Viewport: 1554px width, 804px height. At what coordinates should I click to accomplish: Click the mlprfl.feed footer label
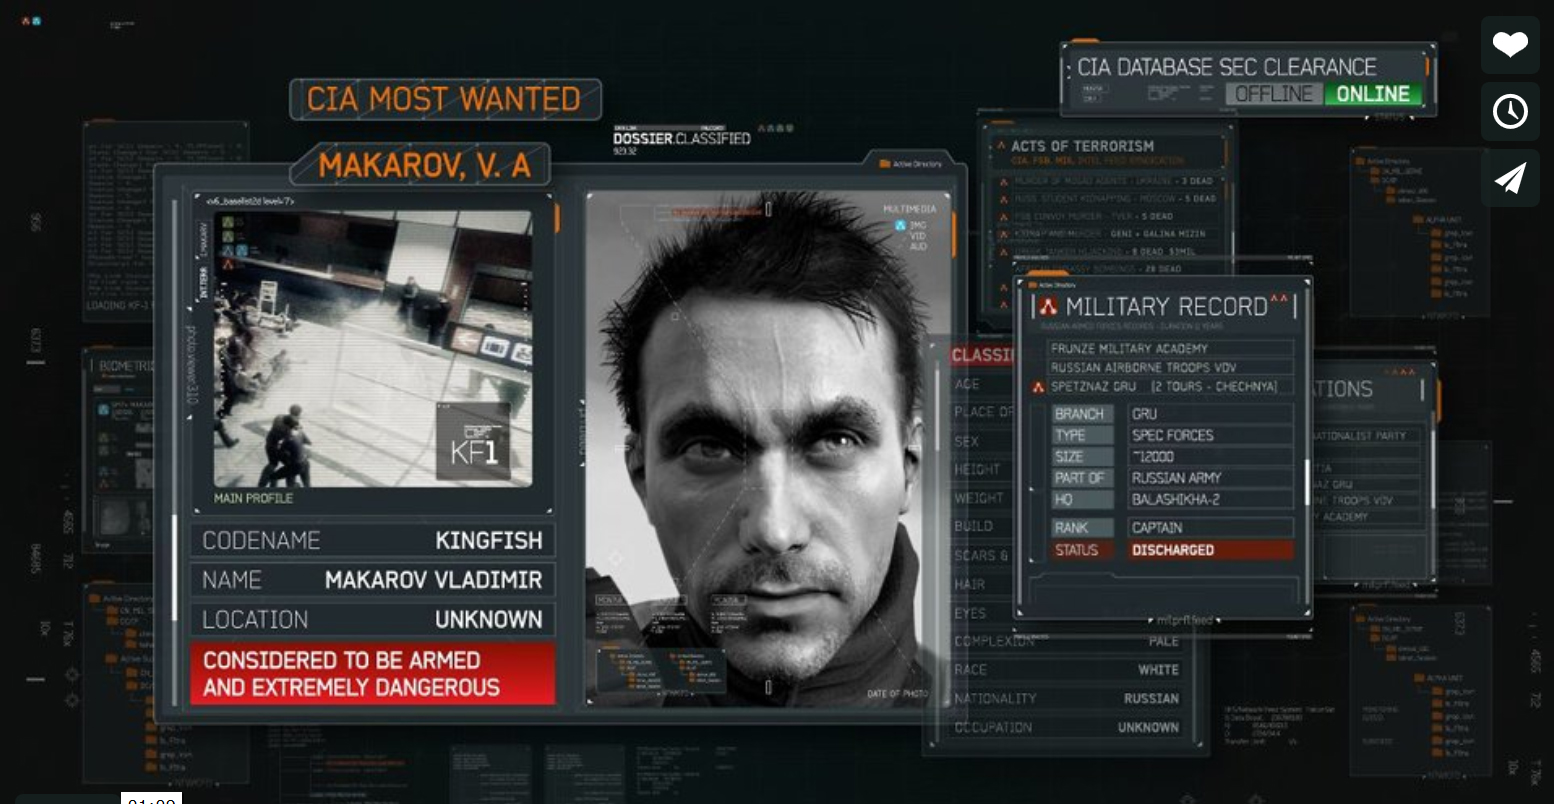[x=1184, y=621]
